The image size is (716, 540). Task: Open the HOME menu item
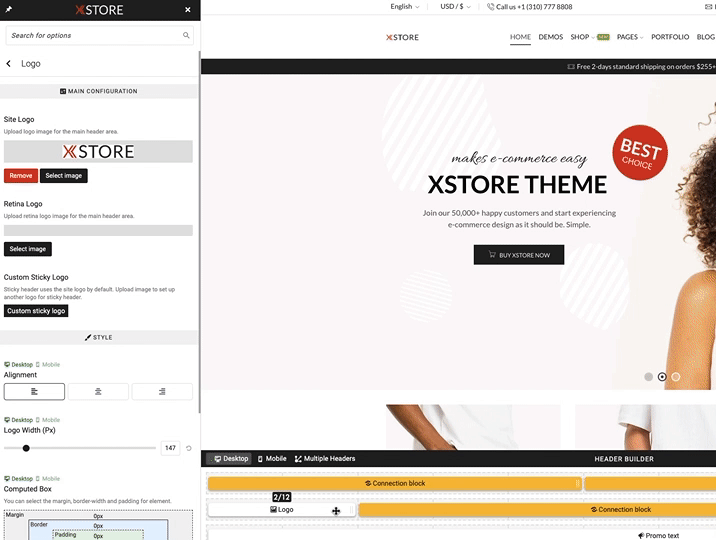520,37
